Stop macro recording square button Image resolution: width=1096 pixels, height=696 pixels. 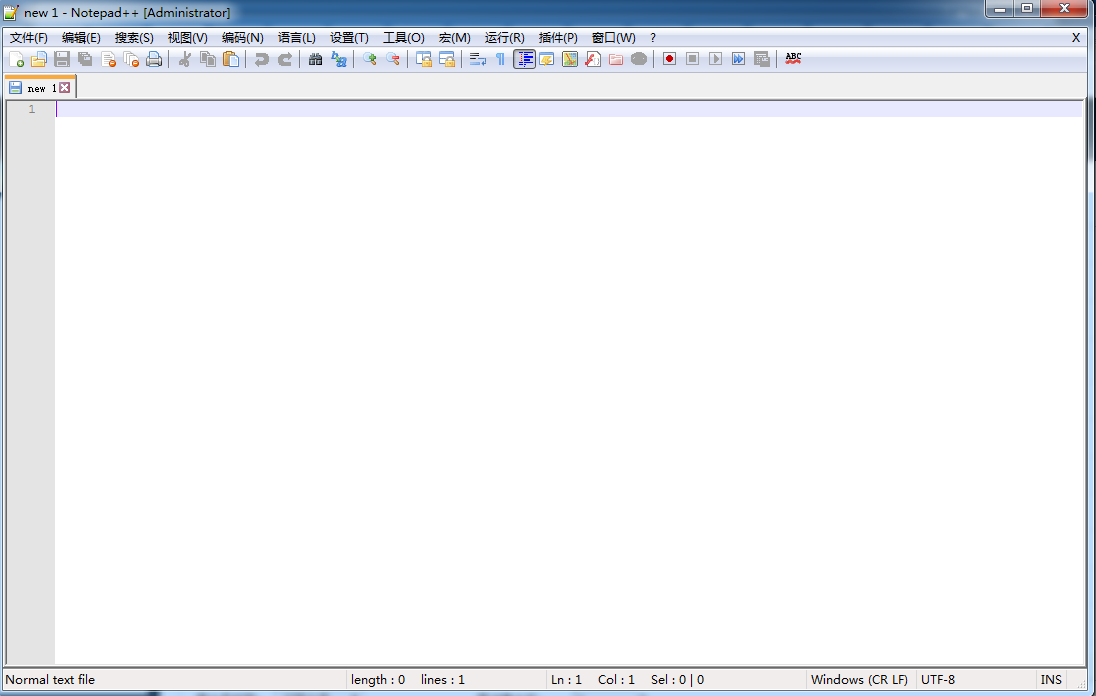pyautogui.click(x=692, y=59)
